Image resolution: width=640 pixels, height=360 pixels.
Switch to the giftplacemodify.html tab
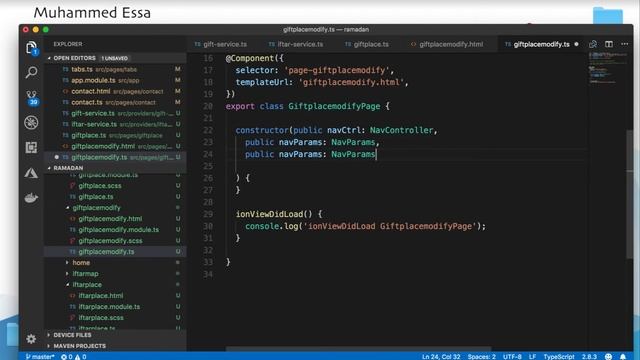tap(447, 44)
